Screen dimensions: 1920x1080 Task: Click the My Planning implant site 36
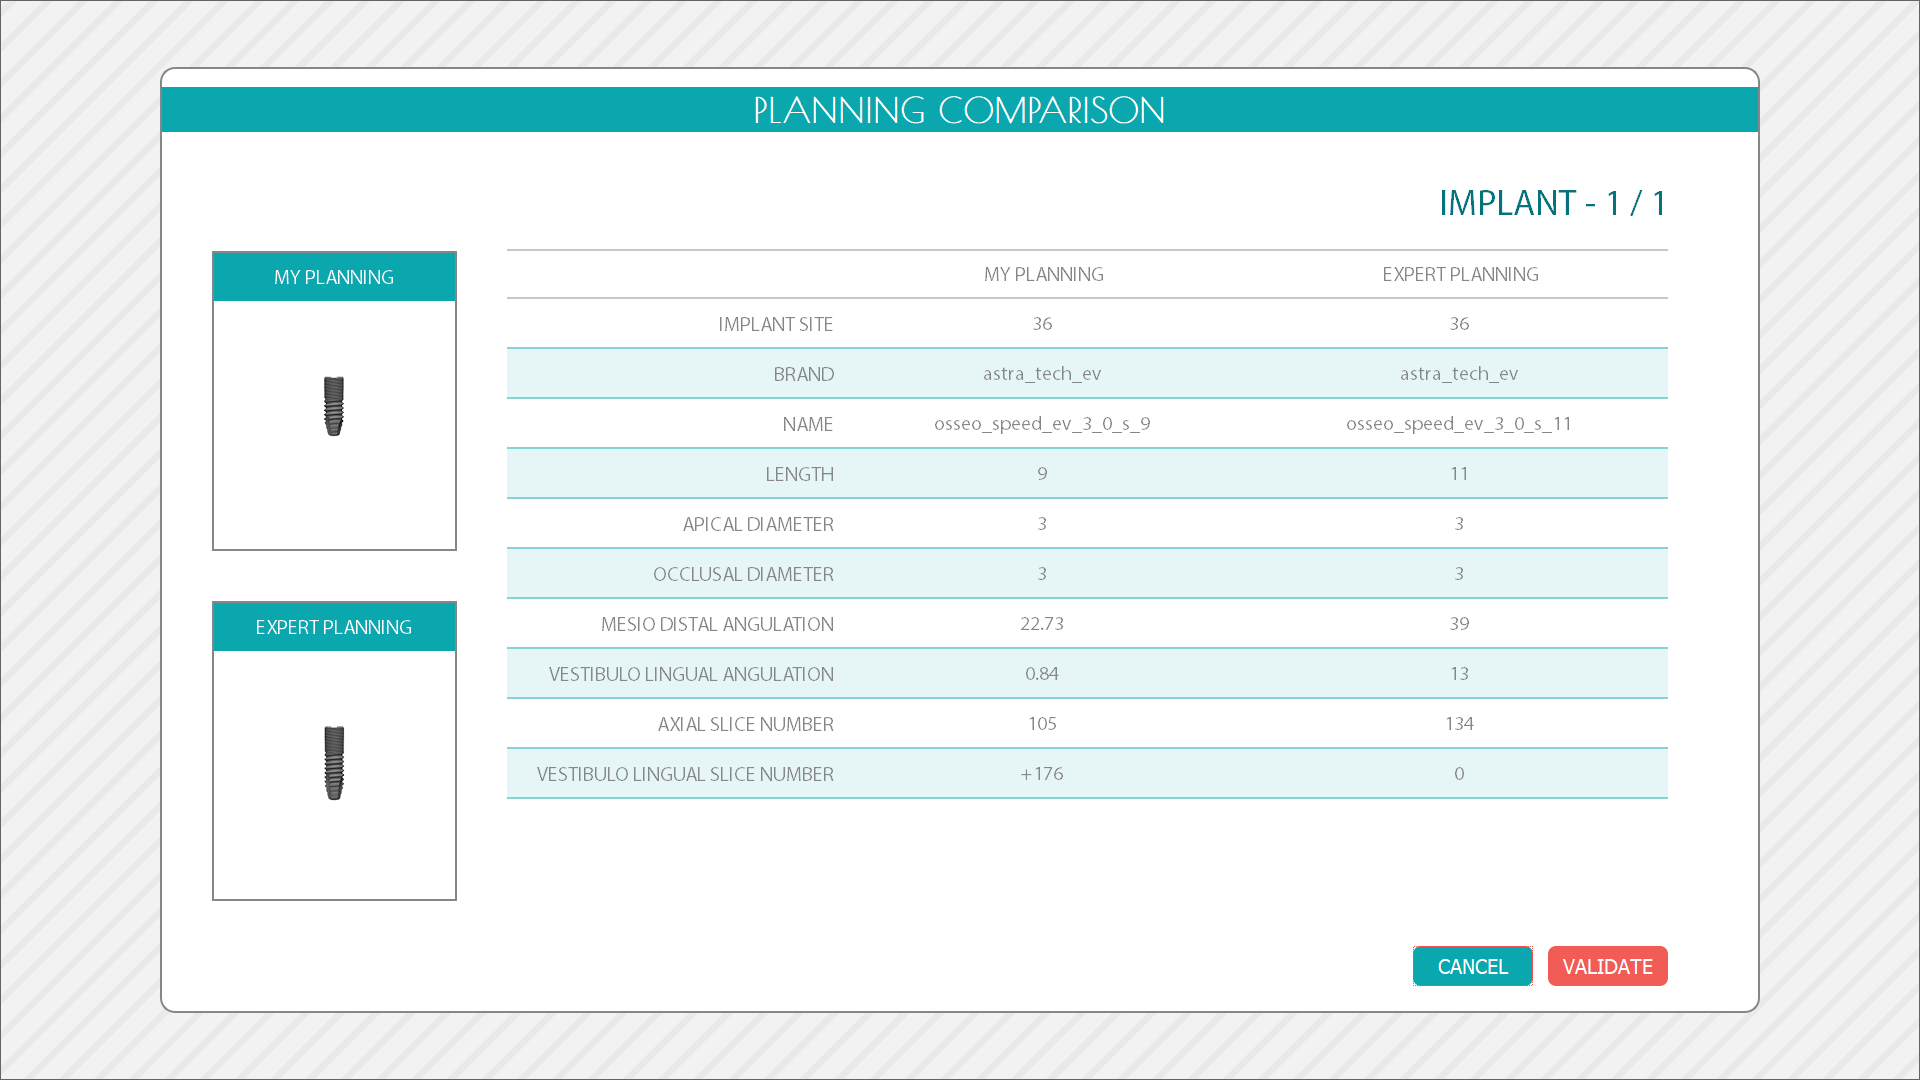pos(1042,324)
